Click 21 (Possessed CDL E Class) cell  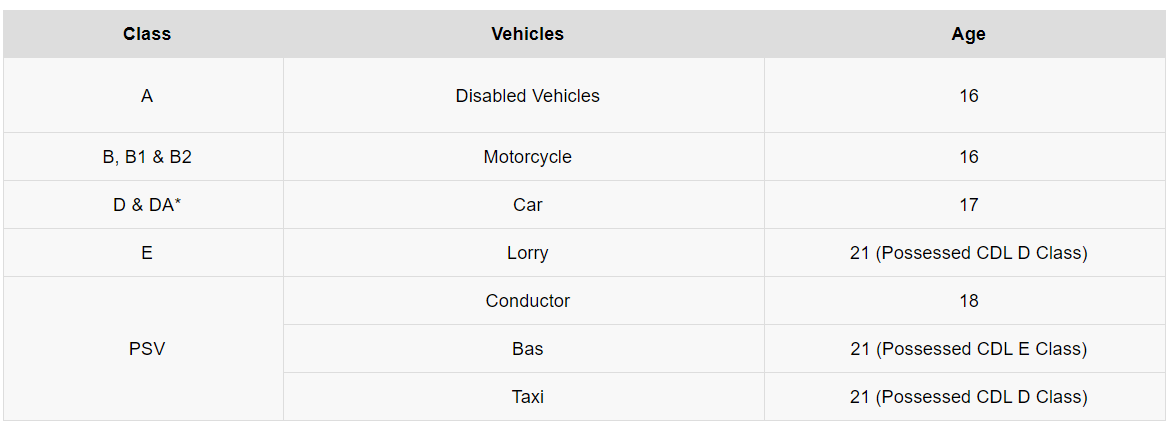tap(968, 349)
